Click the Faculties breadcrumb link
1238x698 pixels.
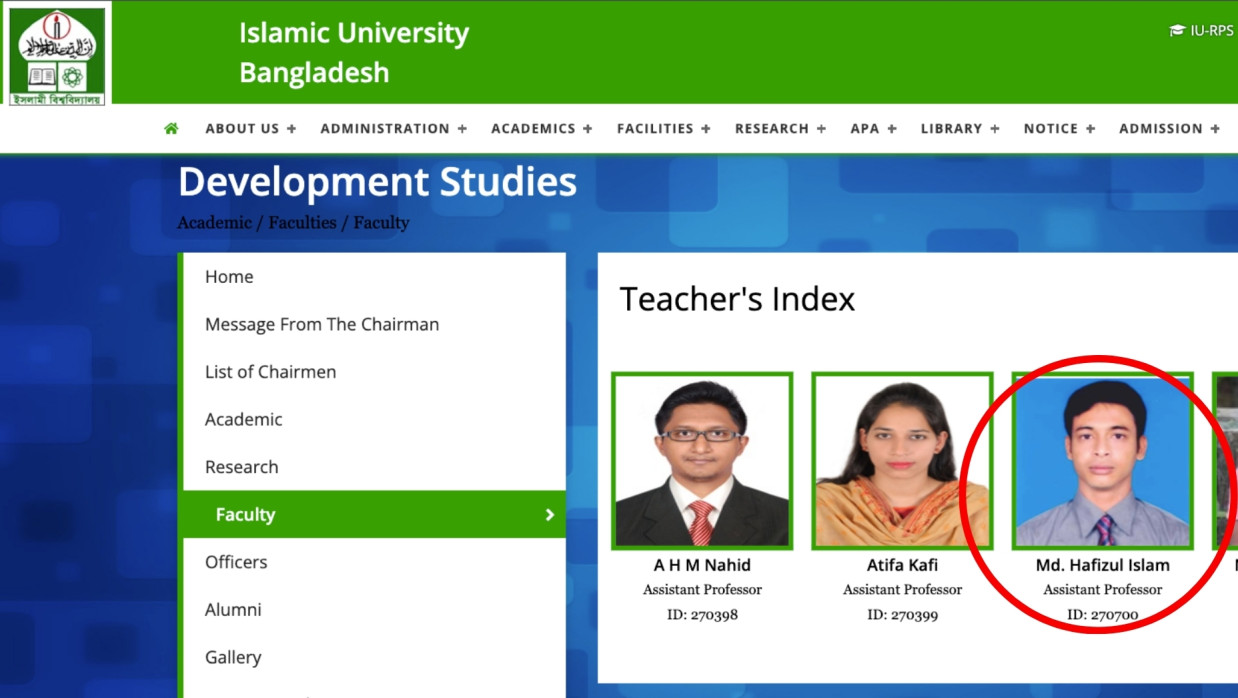pyautogui.click(x=302, y=223)
